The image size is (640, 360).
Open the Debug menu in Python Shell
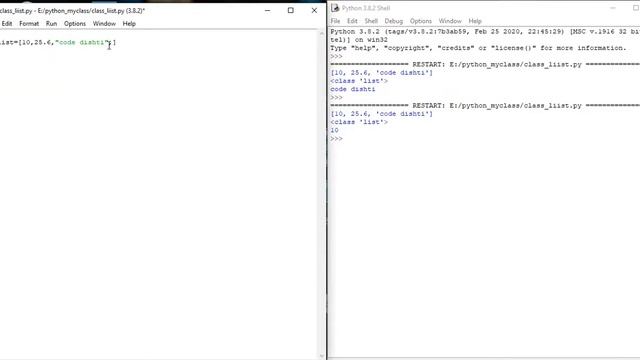pyautogui.click(x=393, y=21)
